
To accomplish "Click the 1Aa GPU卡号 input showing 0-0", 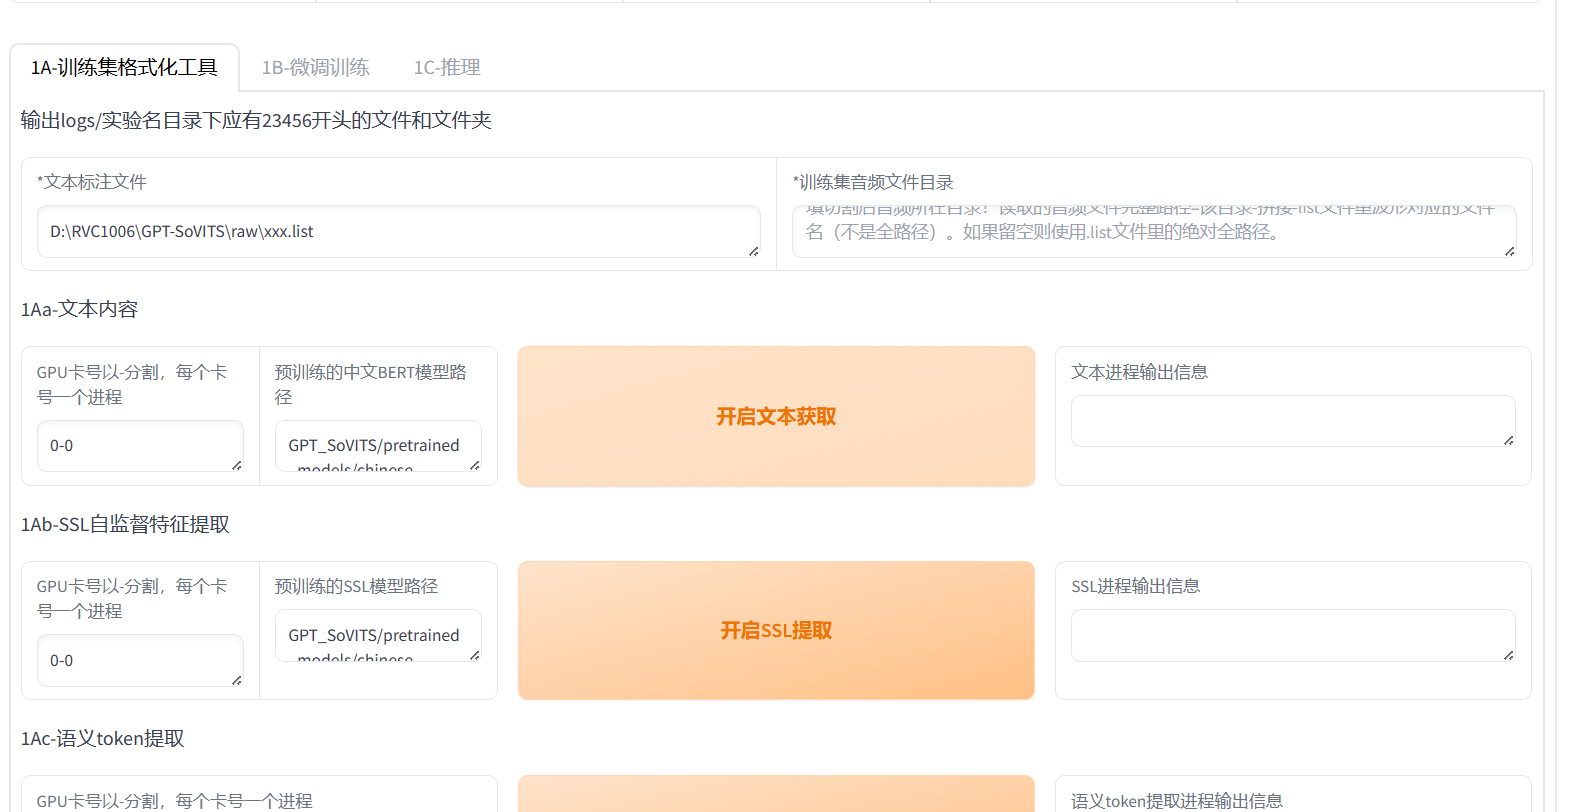I will [140, 445].
